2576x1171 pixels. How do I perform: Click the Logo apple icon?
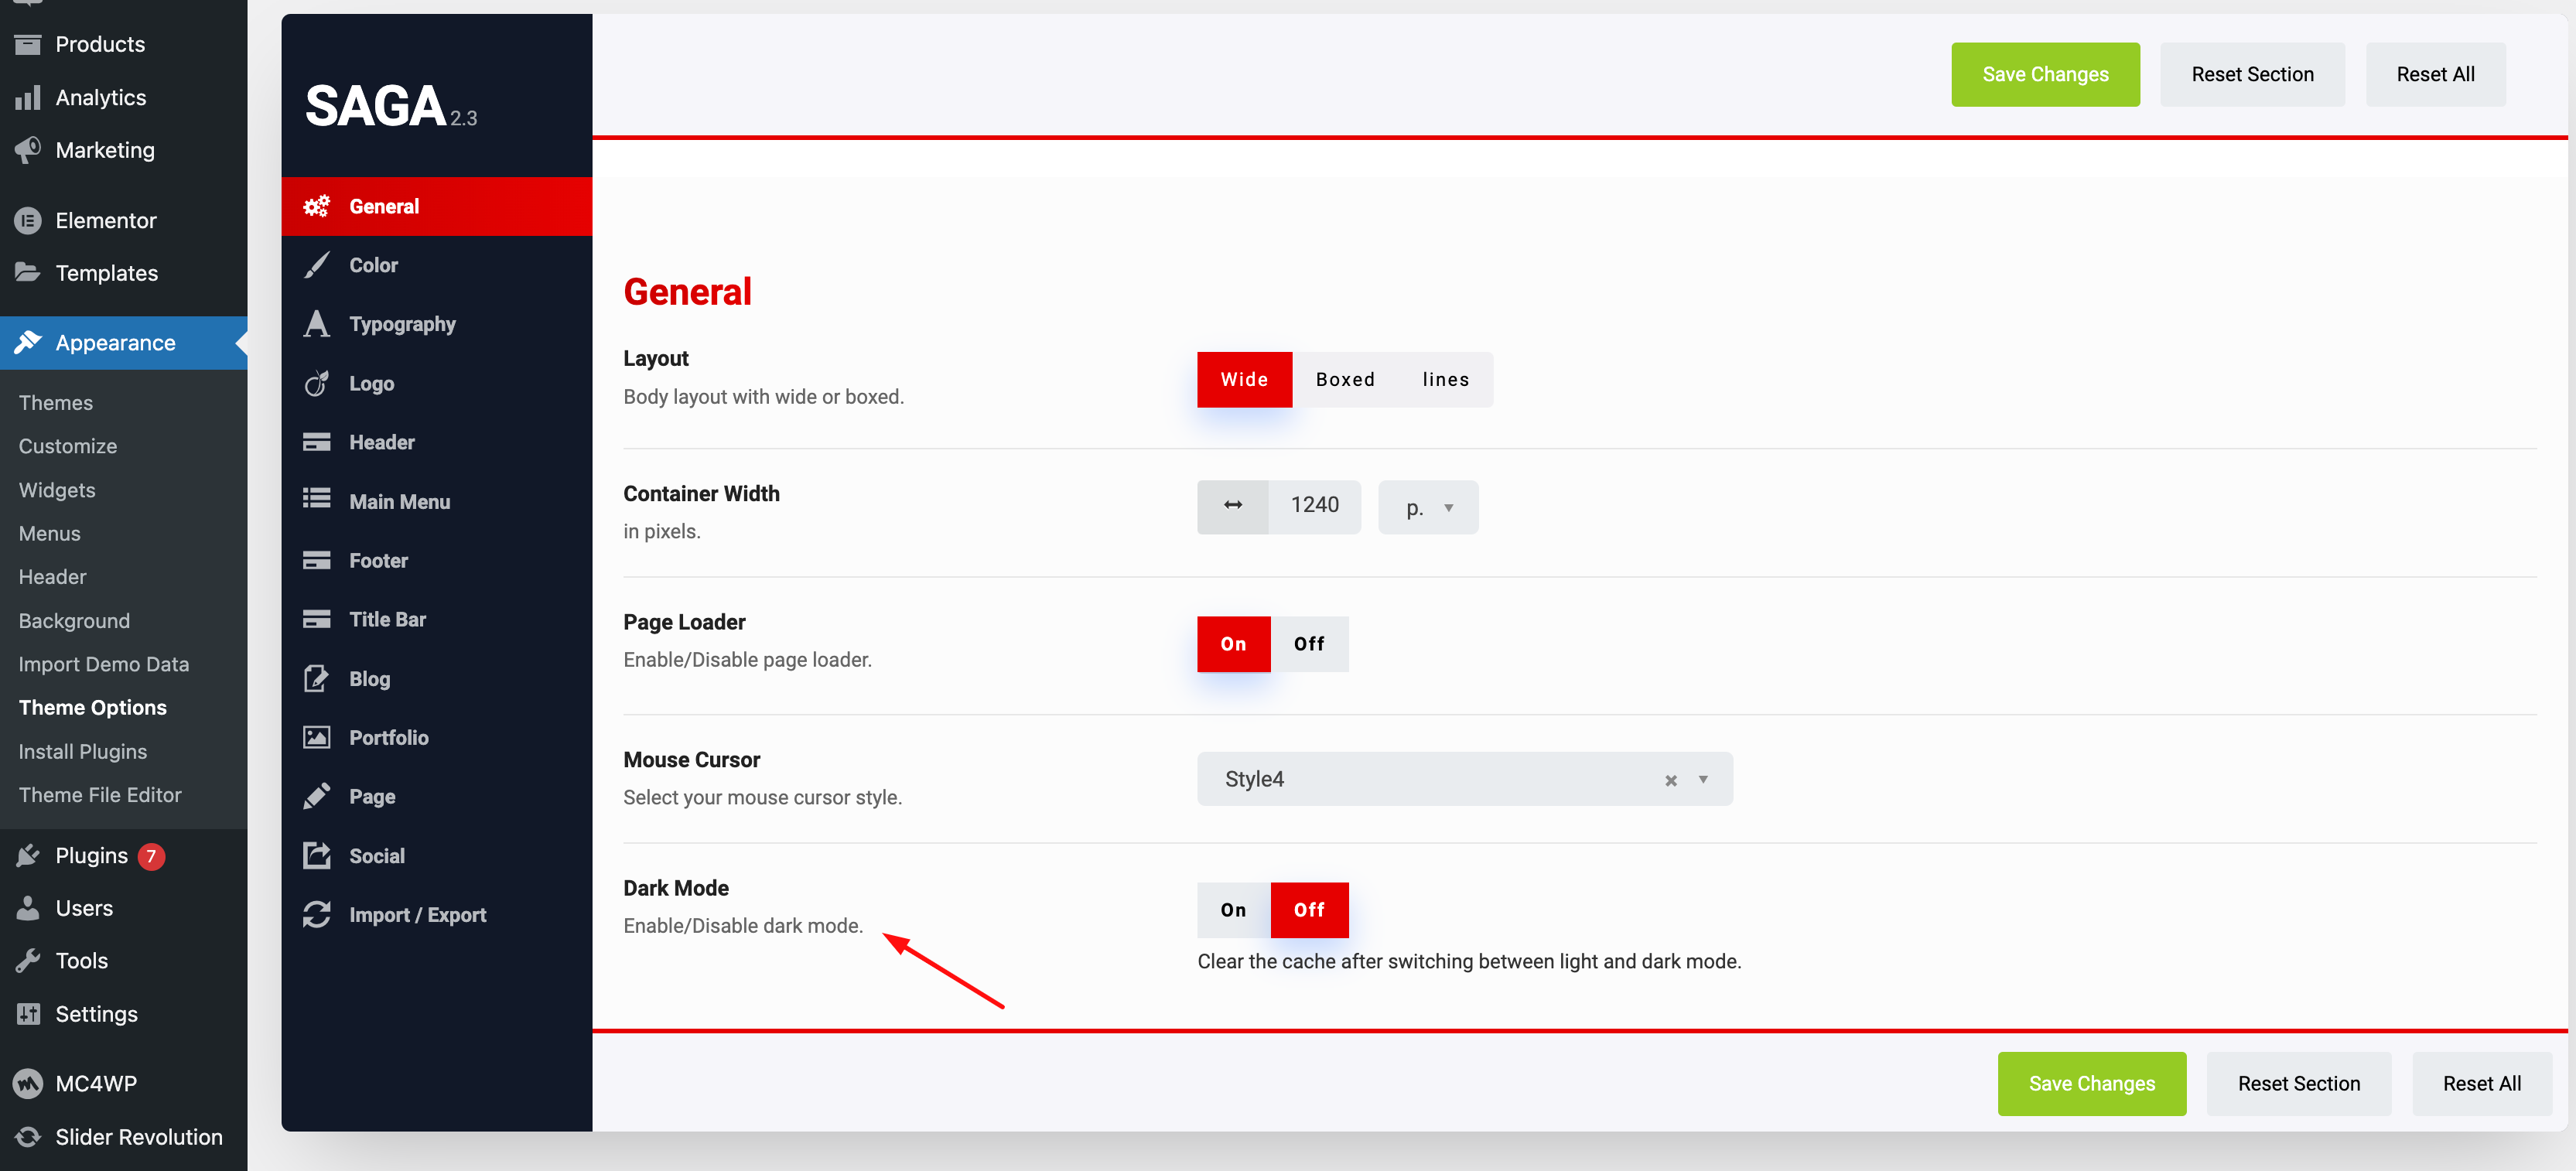pyautogui.click(x=316, y=383)
